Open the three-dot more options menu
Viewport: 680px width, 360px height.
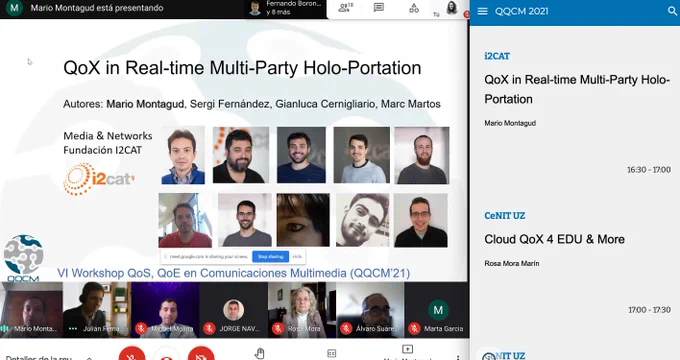click(x=458, y=357)
